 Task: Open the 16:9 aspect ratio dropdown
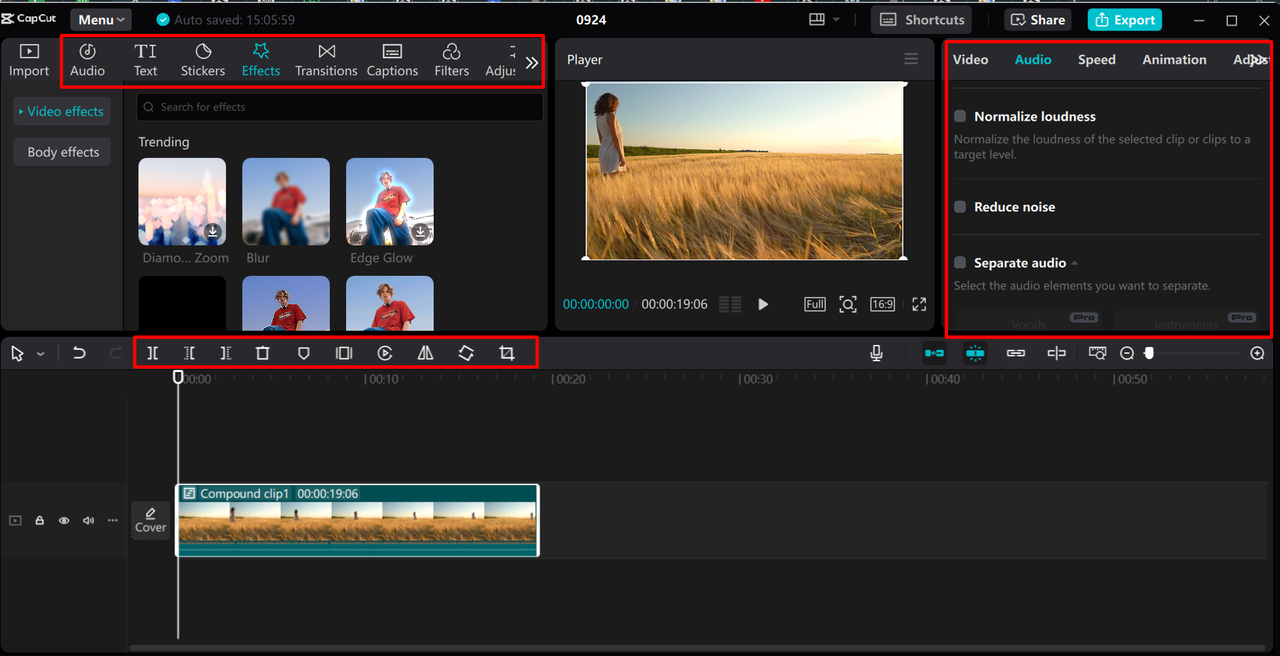pyautogui.click(x=882, y=304)
